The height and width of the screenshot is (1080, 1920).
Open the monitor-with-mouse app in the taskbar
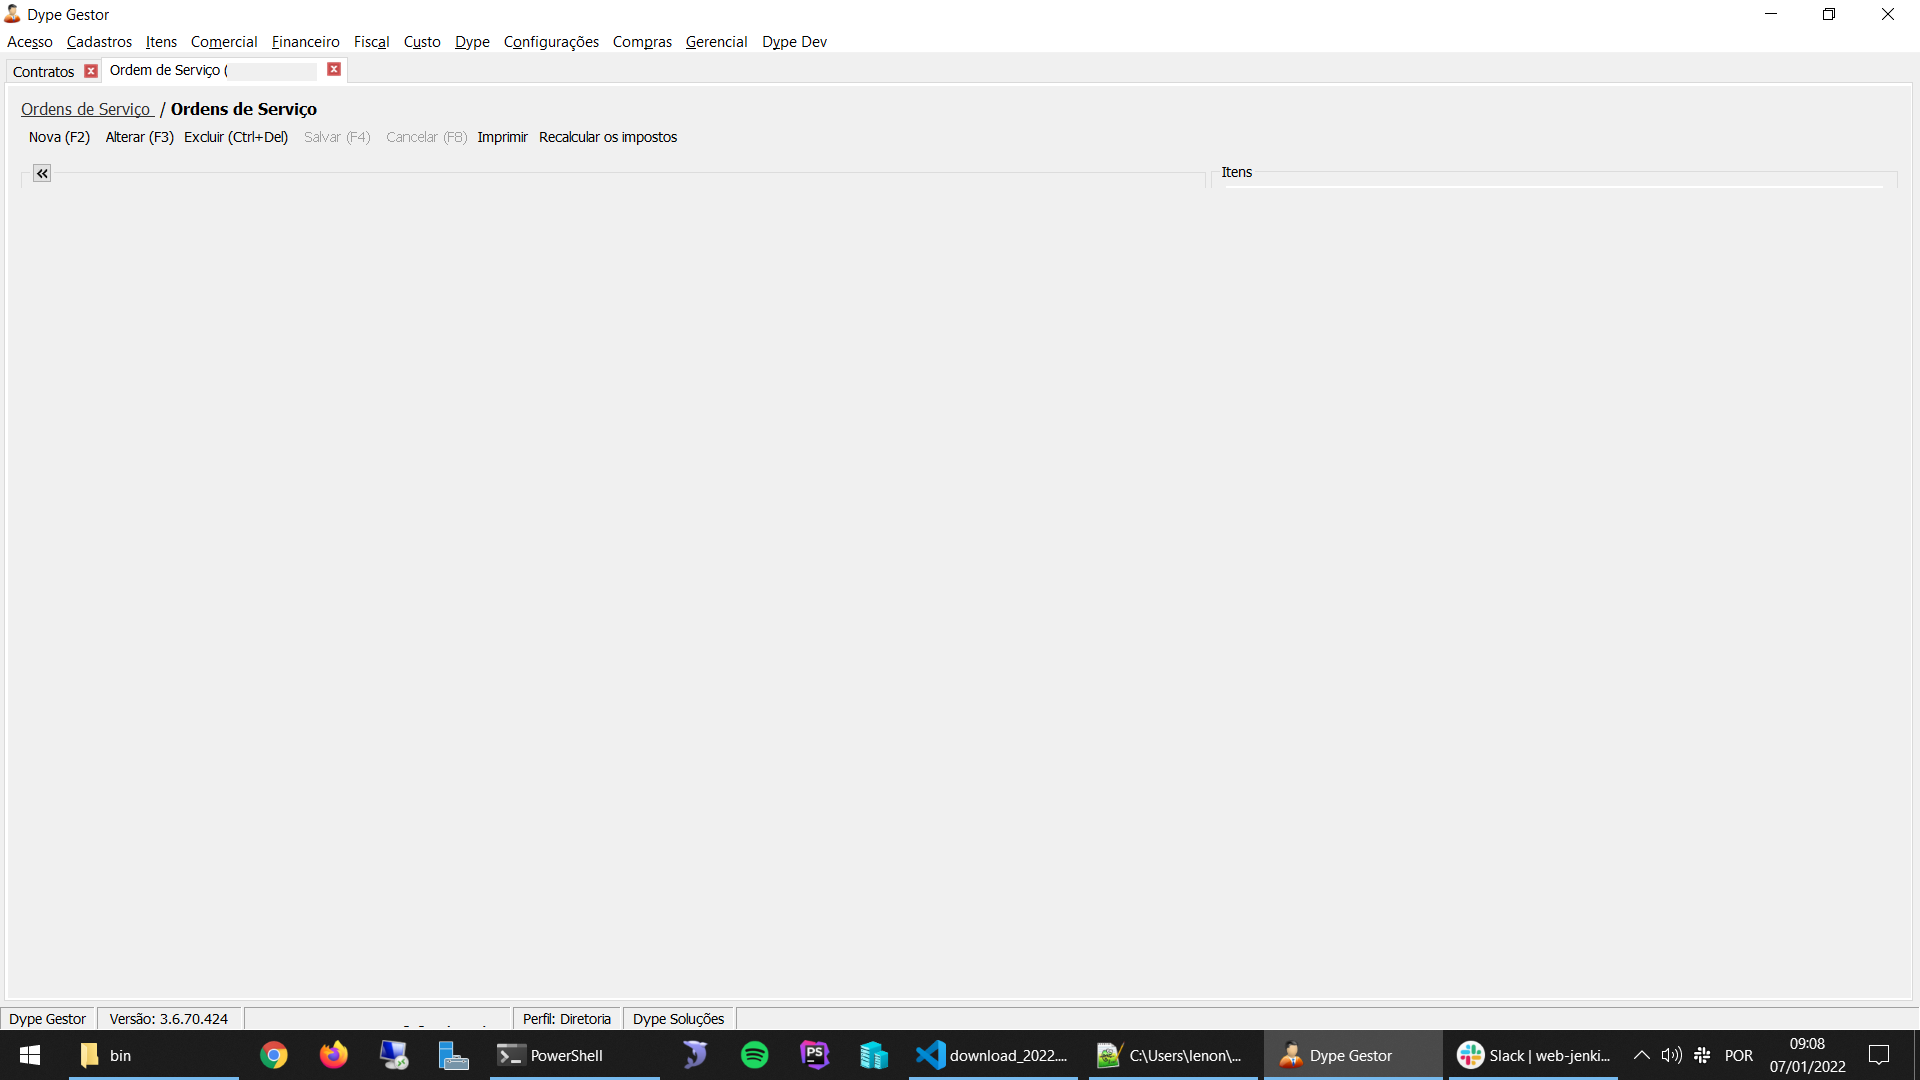394,1055
